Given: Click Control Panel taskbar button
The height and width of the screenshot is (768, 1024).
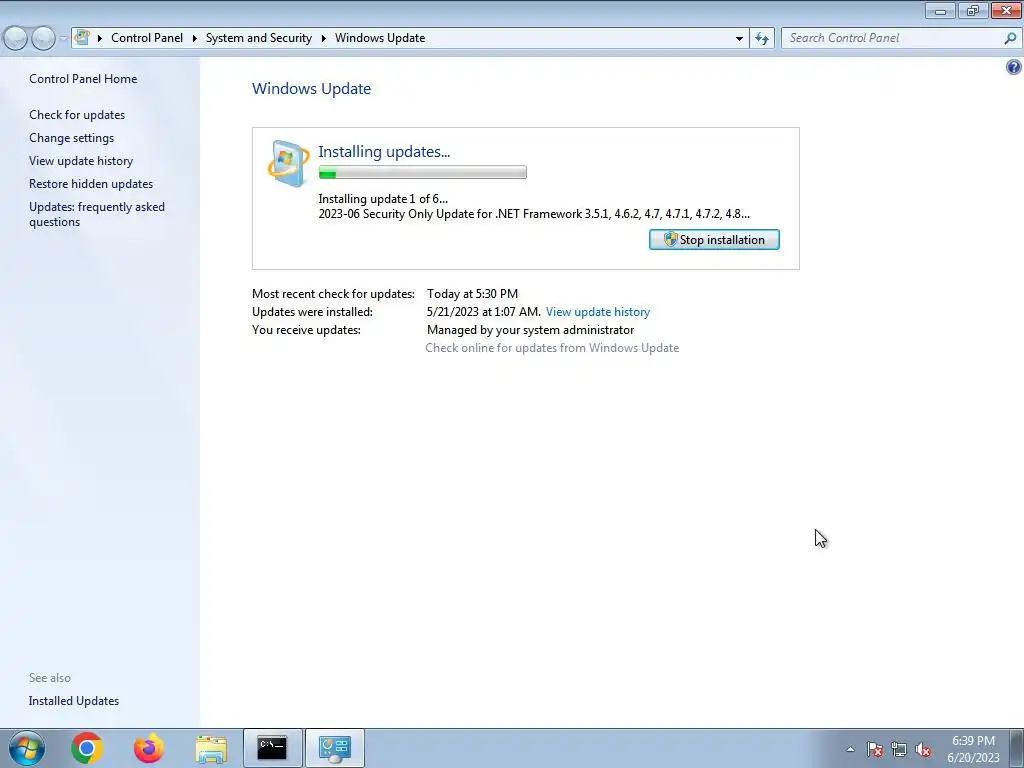Looking at the screenshot, I should click(x=334, y=748).
